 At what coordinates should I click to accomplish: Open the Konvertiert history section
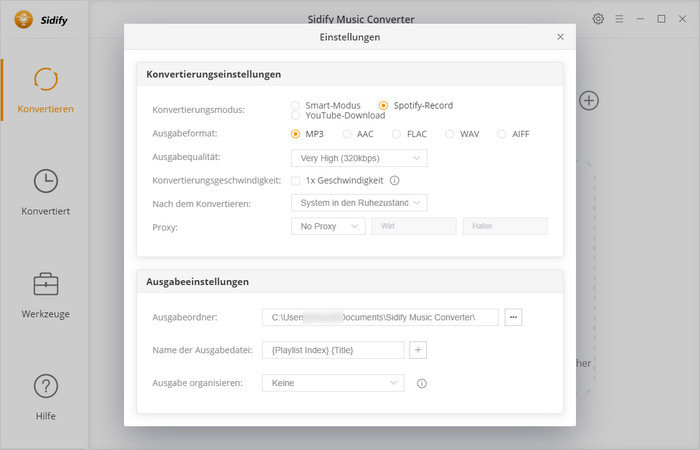point(46,192)
